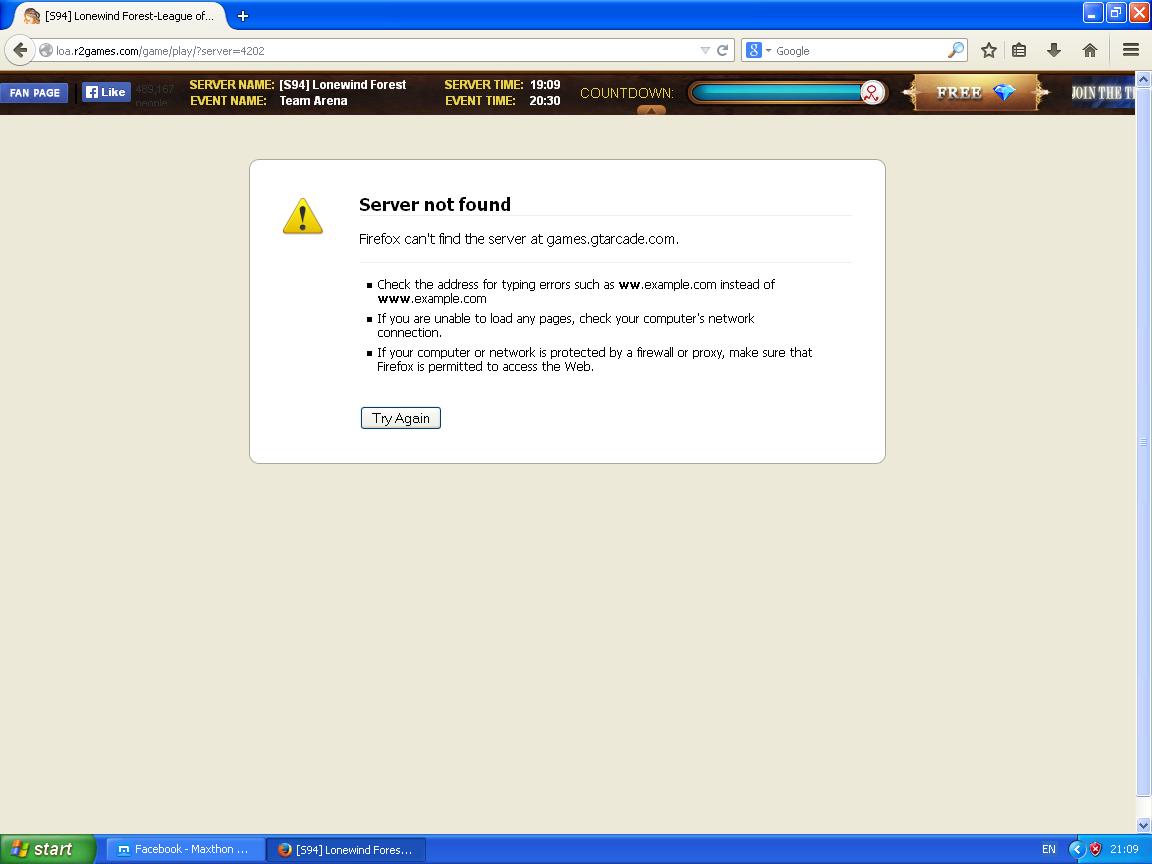
Task: Switch to Facebook - Maxthon taskbar item
Action: [185, 849]
